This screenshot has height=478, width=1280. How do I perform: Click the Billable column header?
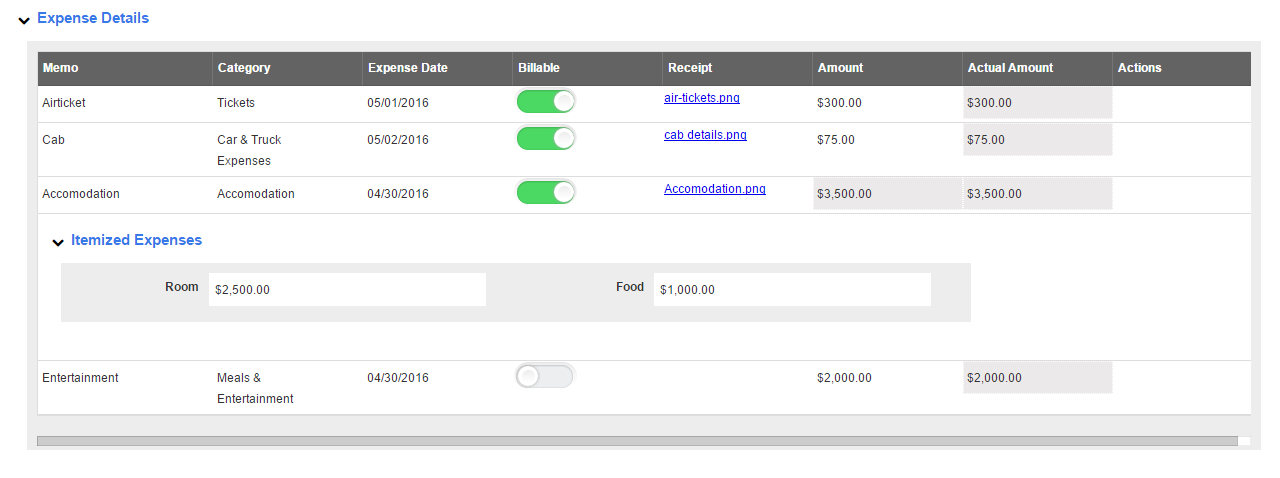pos(538,68)
